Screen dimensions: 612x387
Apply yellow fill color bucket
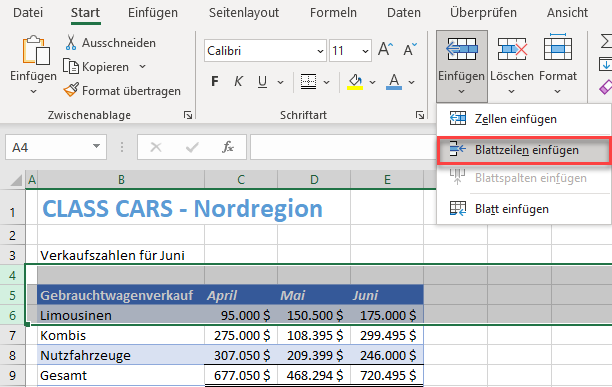[355, 82]
